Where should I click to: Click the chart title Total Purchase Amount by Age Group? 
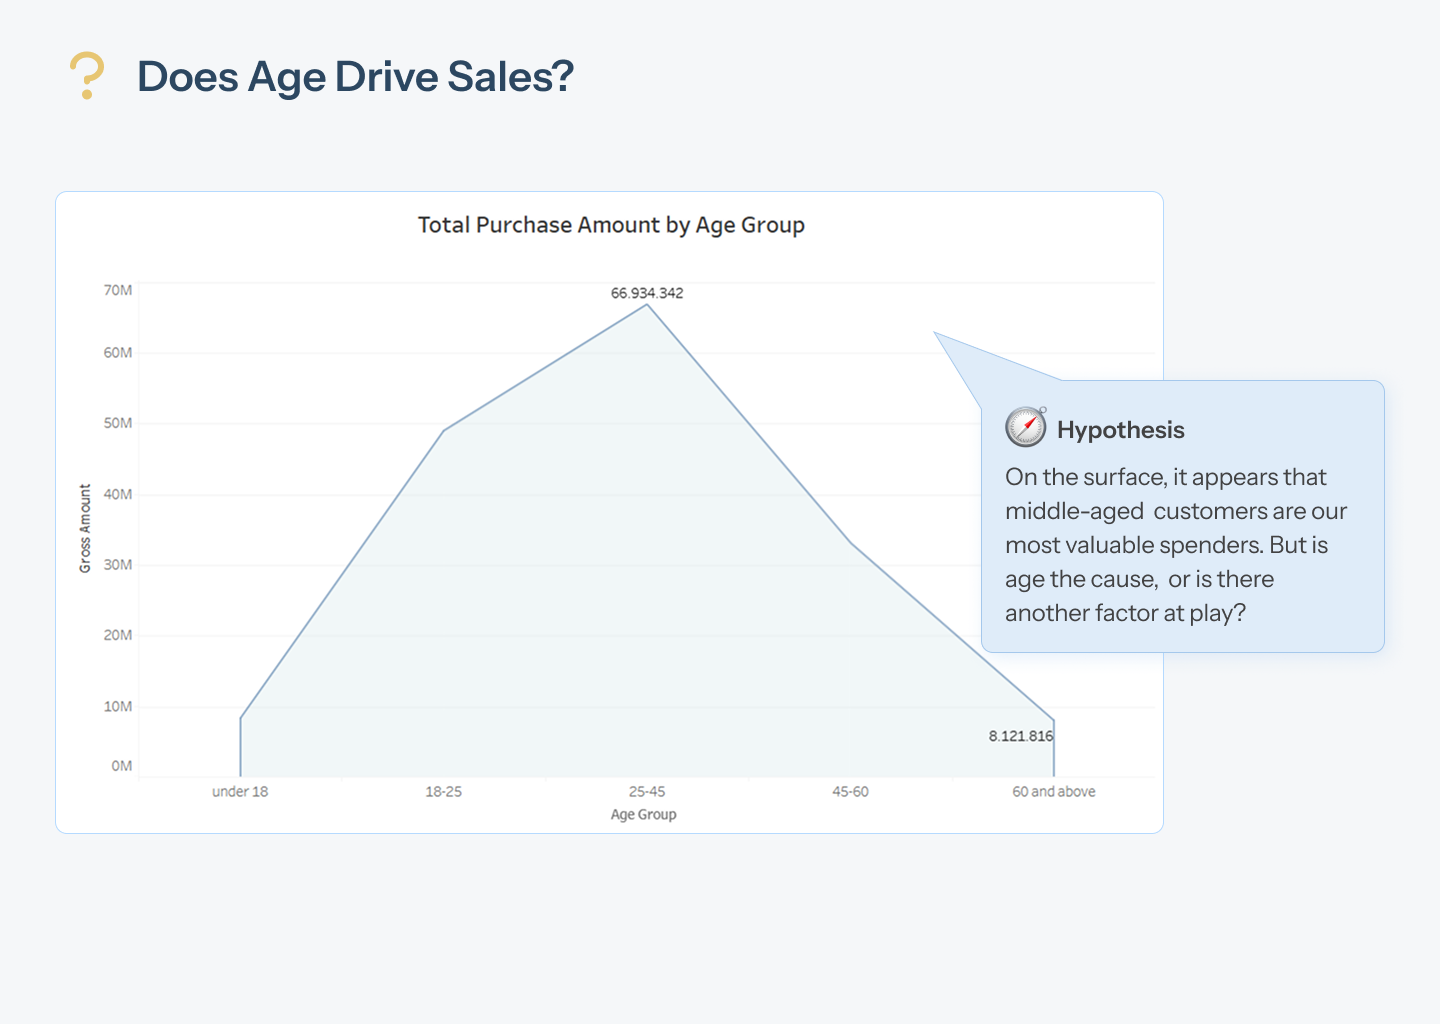[x=611, y=225]
